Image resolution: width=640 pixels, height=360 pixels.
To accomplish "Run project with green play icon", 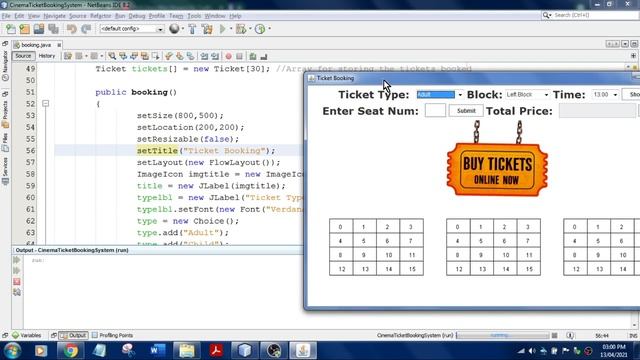I will click(223, 29).
